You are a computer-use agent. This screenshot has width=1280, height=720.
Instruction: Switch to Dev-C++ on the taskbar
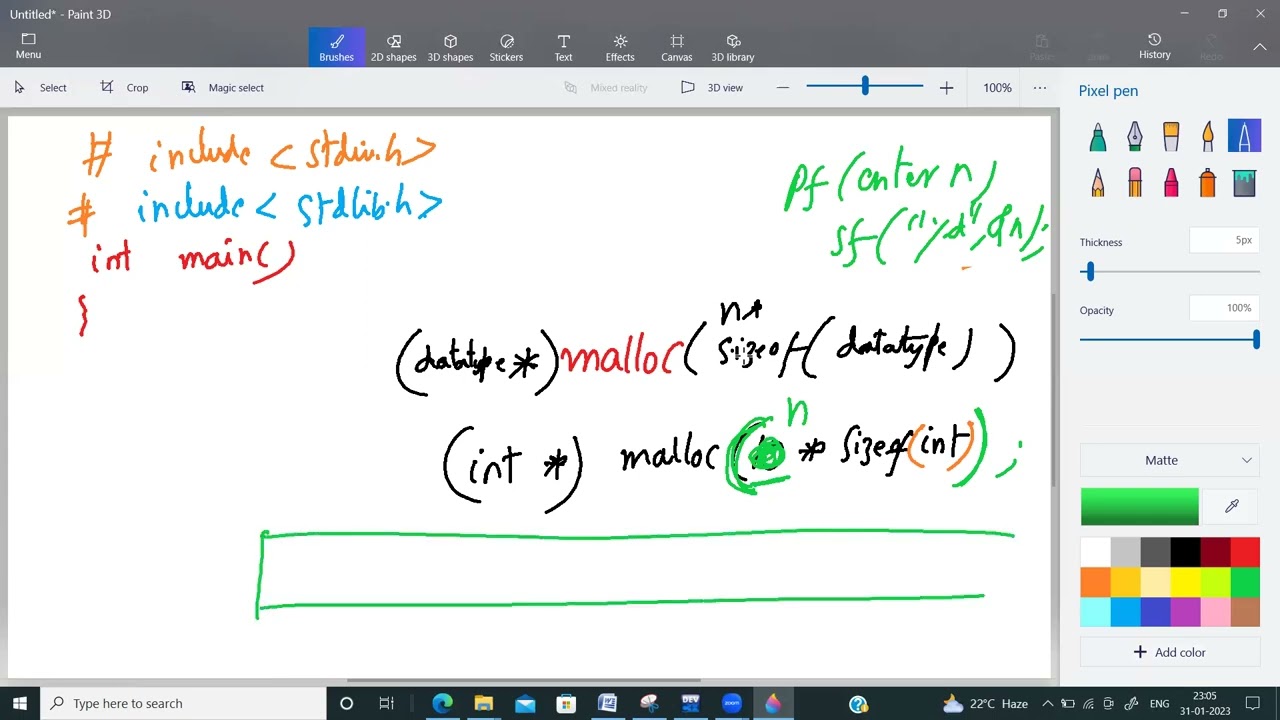click(x=690, y=703)
